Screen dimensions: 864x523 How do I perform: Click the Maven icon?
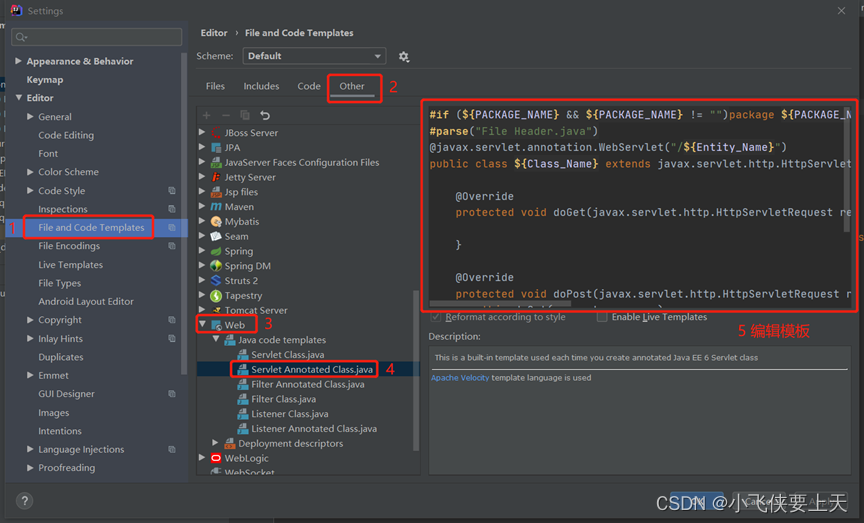[x=216, y=207]
